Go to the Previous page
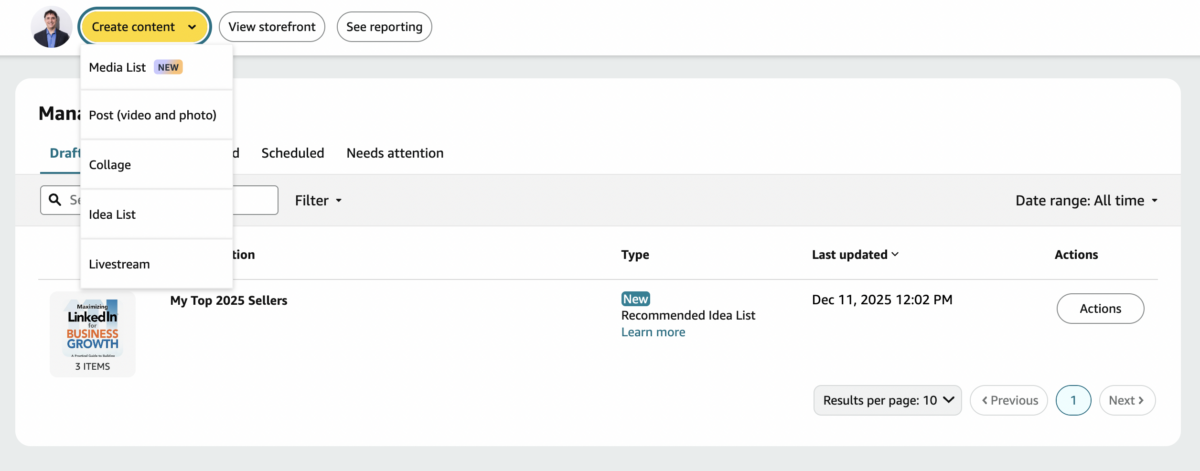Screen dimensions: 1200x471 point(1009,400)
